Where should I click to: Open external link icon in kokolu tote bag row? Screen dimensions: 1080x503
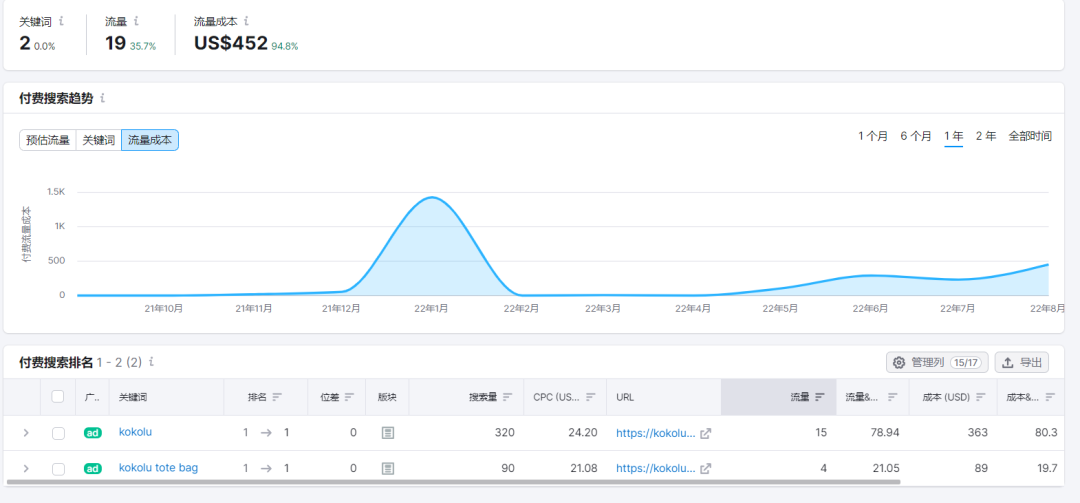(x=705, y=468)
